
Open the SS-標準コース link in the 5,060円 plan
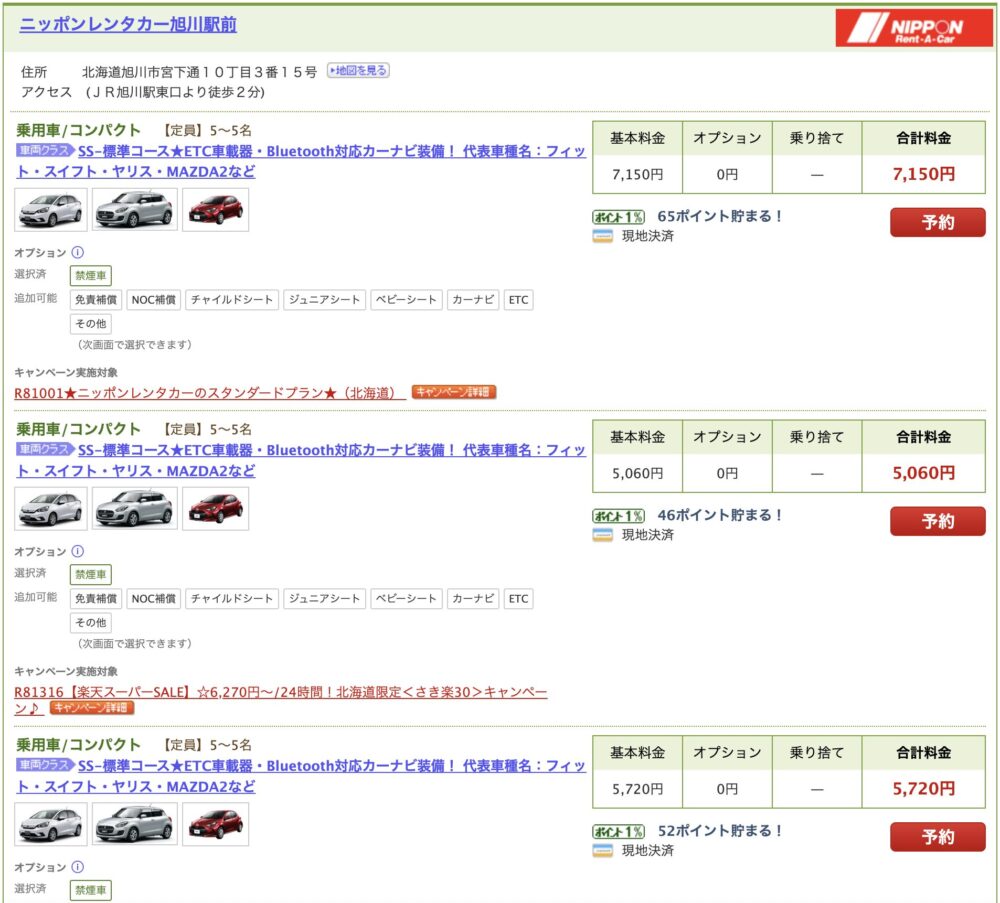coord(301,460)
